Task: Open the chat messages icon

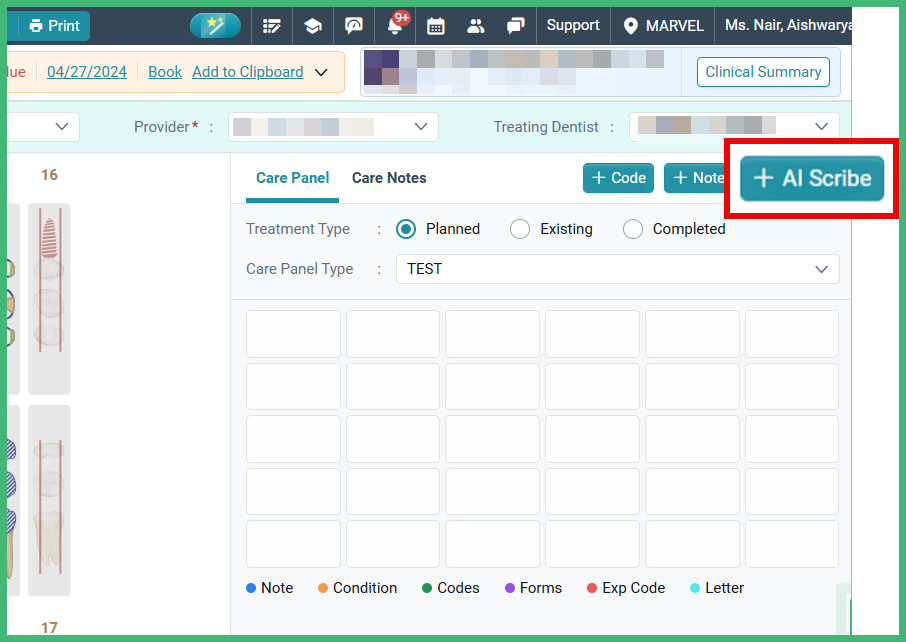Action: click(x=515, y=25)
